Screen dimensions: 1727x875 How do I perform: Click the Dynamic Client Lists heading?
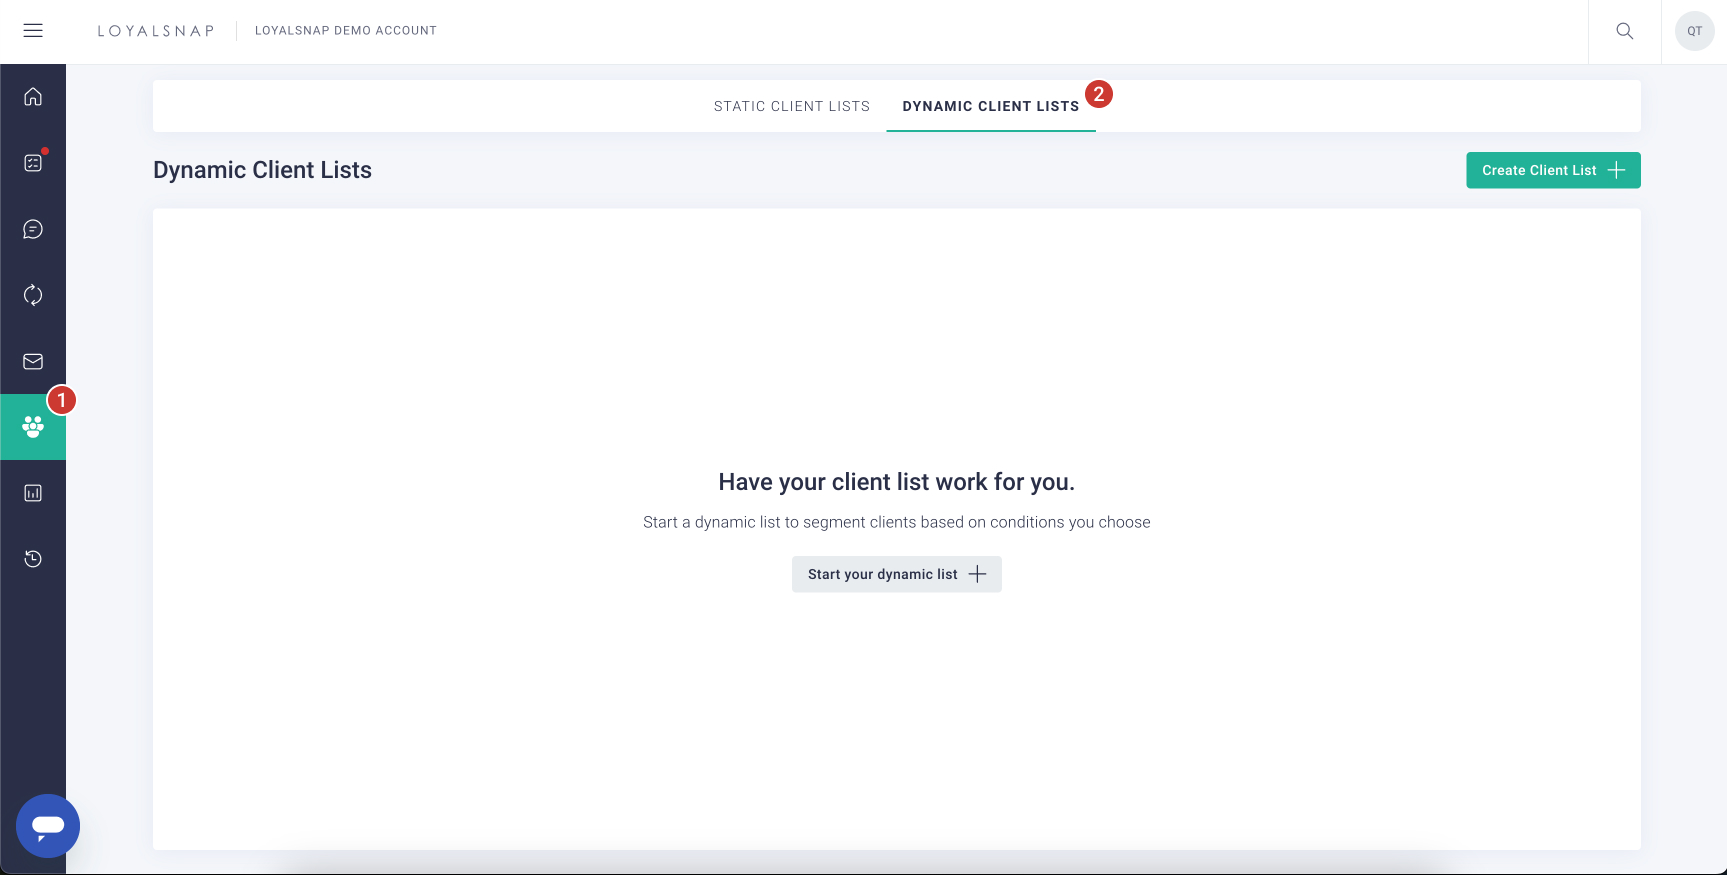point(262,170)
